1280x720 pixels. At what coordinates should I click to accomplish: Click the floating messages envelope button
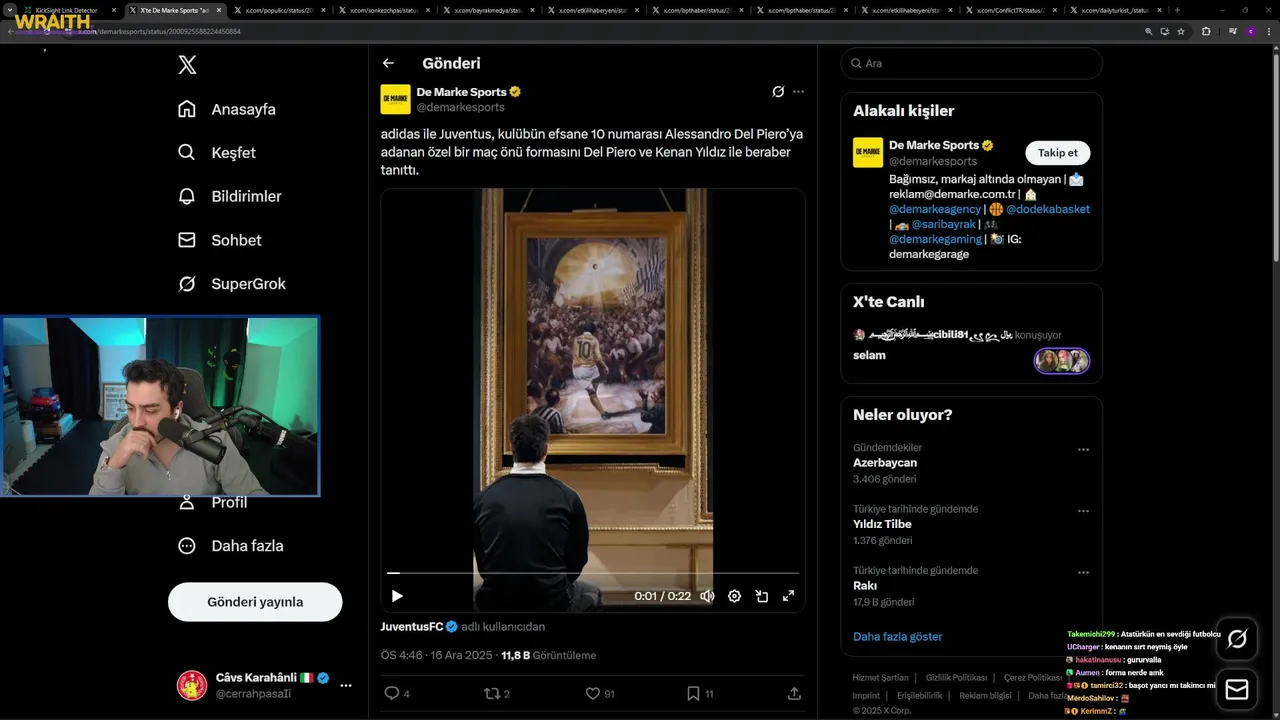[x=1237, y=689]
